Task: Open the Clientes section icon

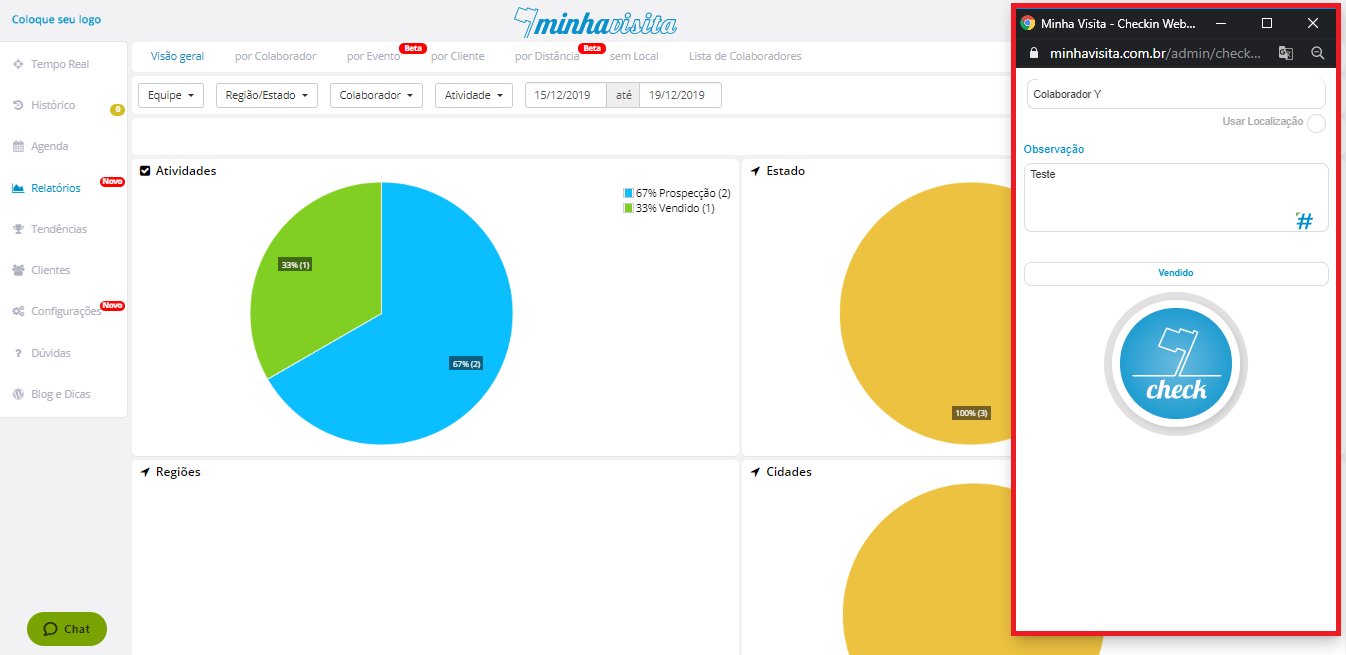Action: coord(18,270)
